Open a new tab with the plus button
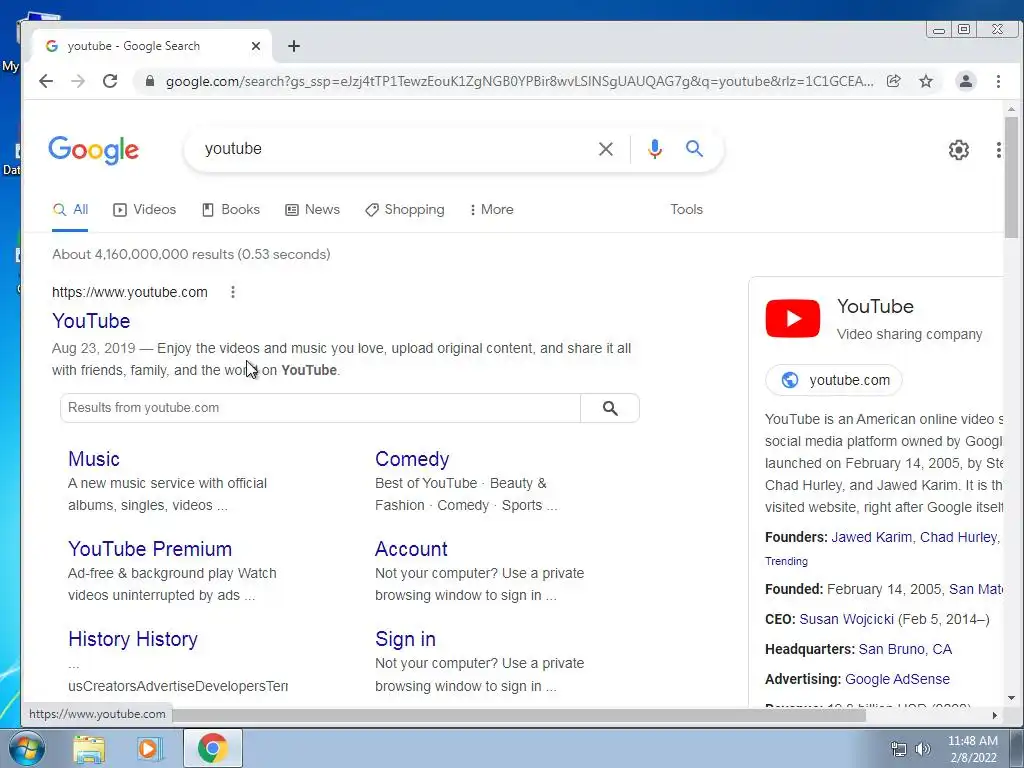 [x=294, y=46]
